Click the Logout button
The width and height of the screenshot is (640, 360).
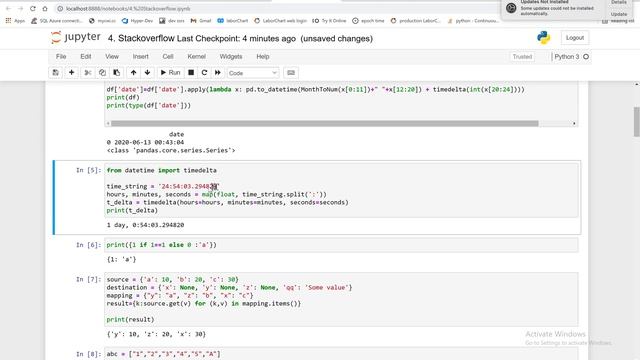click(x=575, y=38)
